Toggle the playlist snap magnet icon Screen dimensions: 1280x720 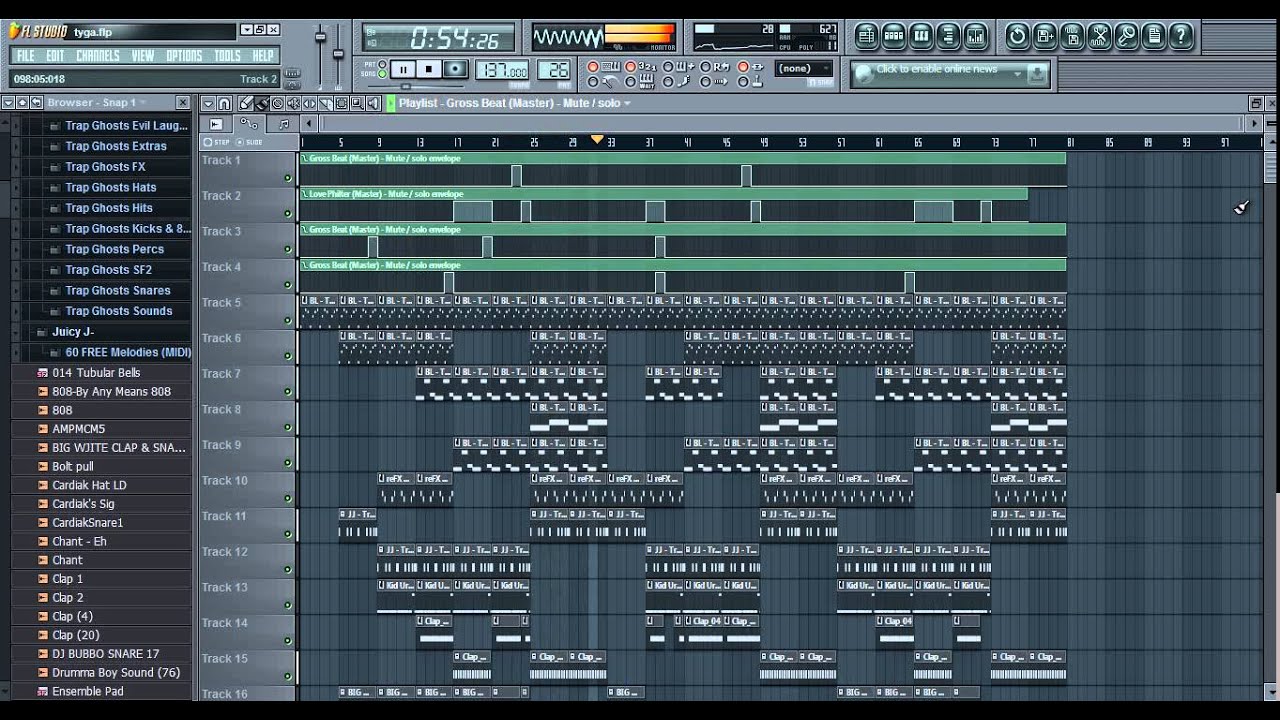point(224,103)
